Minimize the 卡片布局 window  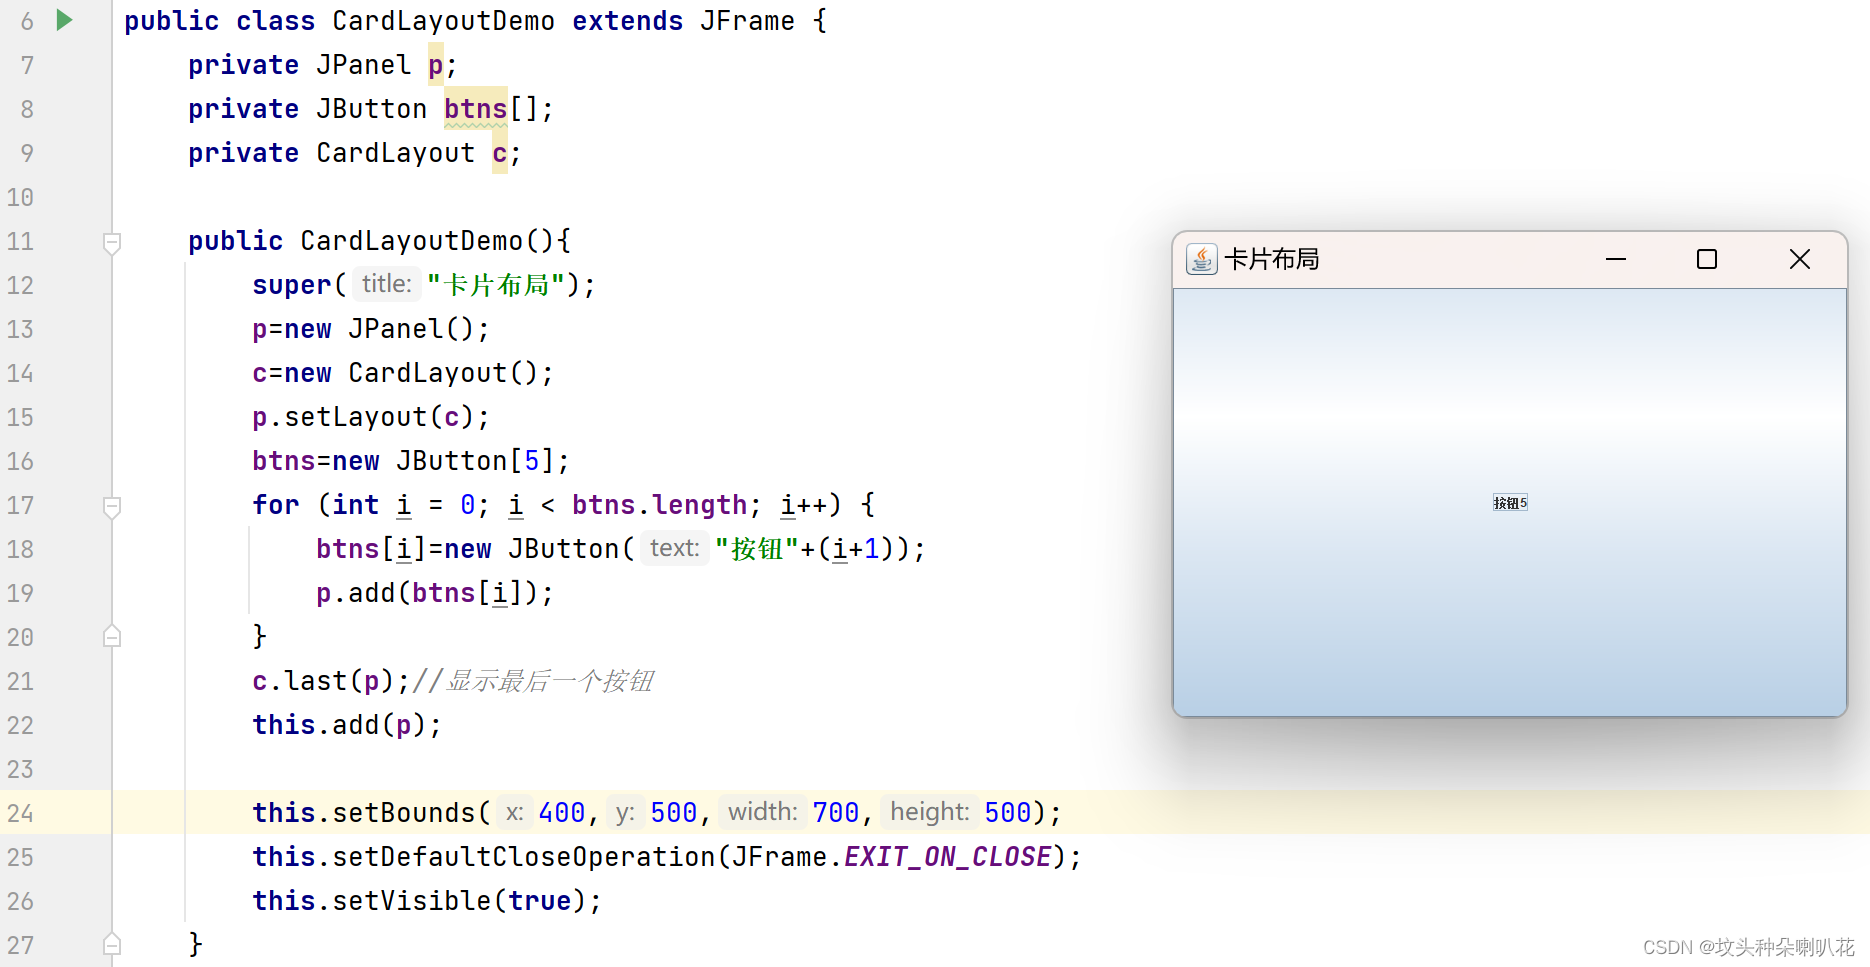coord(1616,259)
